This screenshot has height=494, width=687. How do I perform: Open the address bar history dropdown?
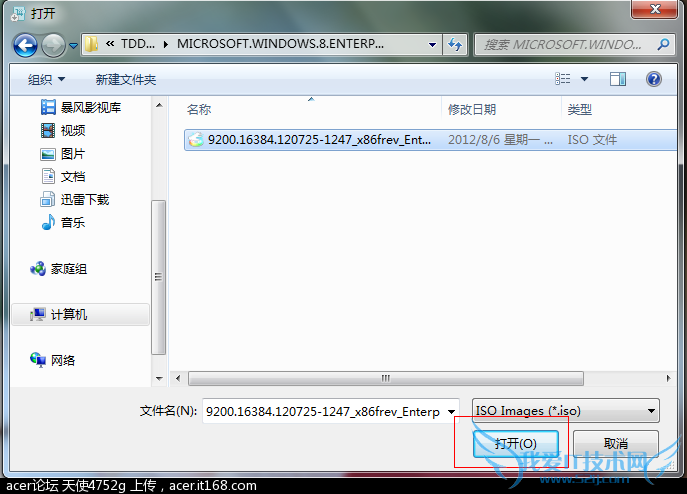(432, 44)
